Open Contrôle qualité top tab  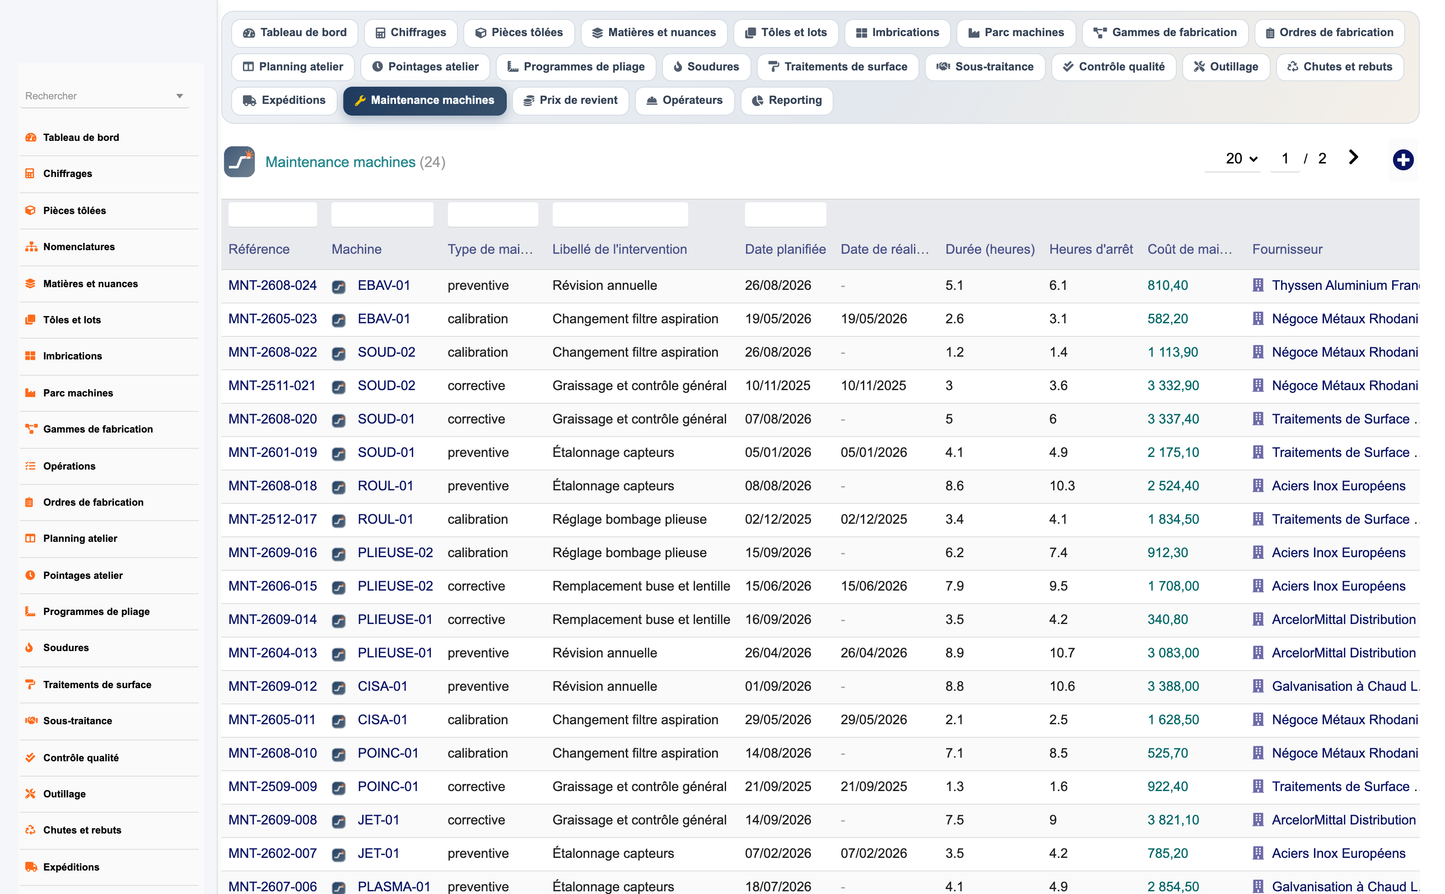(1113, 67)
